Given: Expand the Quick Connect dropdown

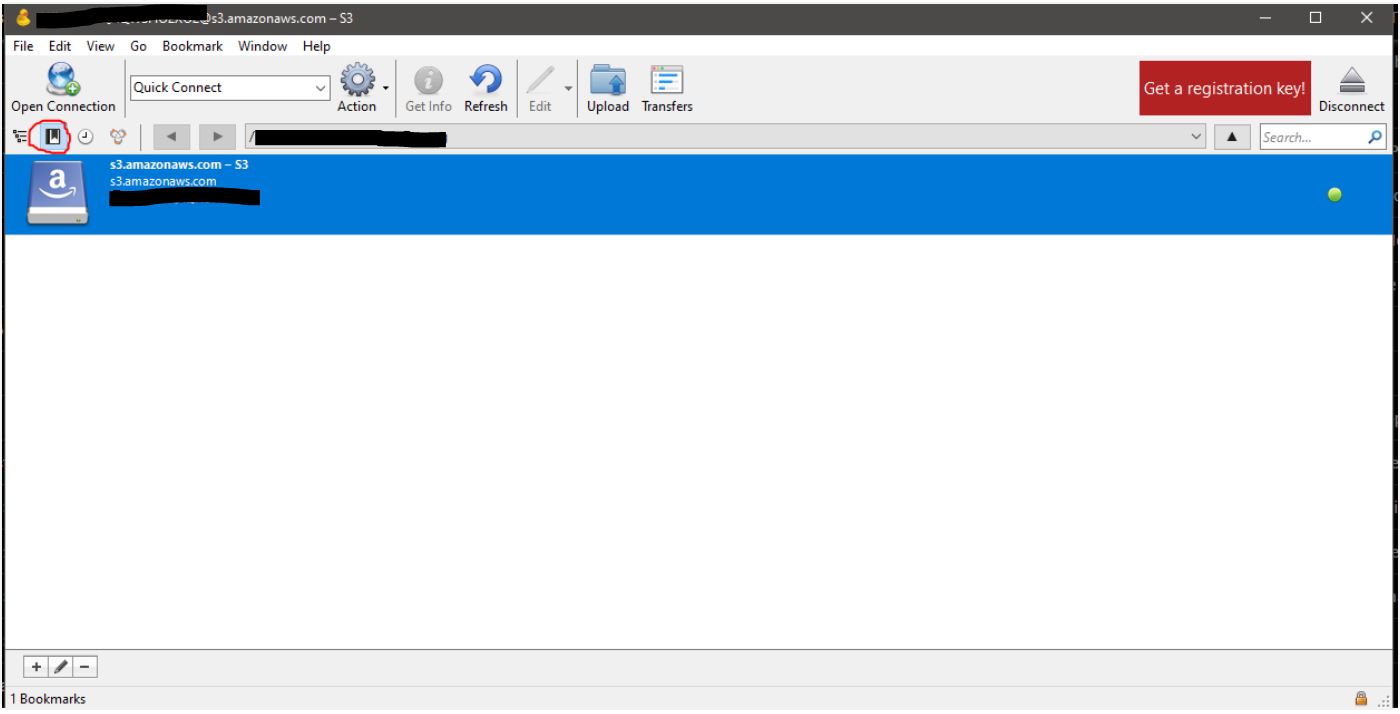Looking at the screenshot, I should coord(320,87).
